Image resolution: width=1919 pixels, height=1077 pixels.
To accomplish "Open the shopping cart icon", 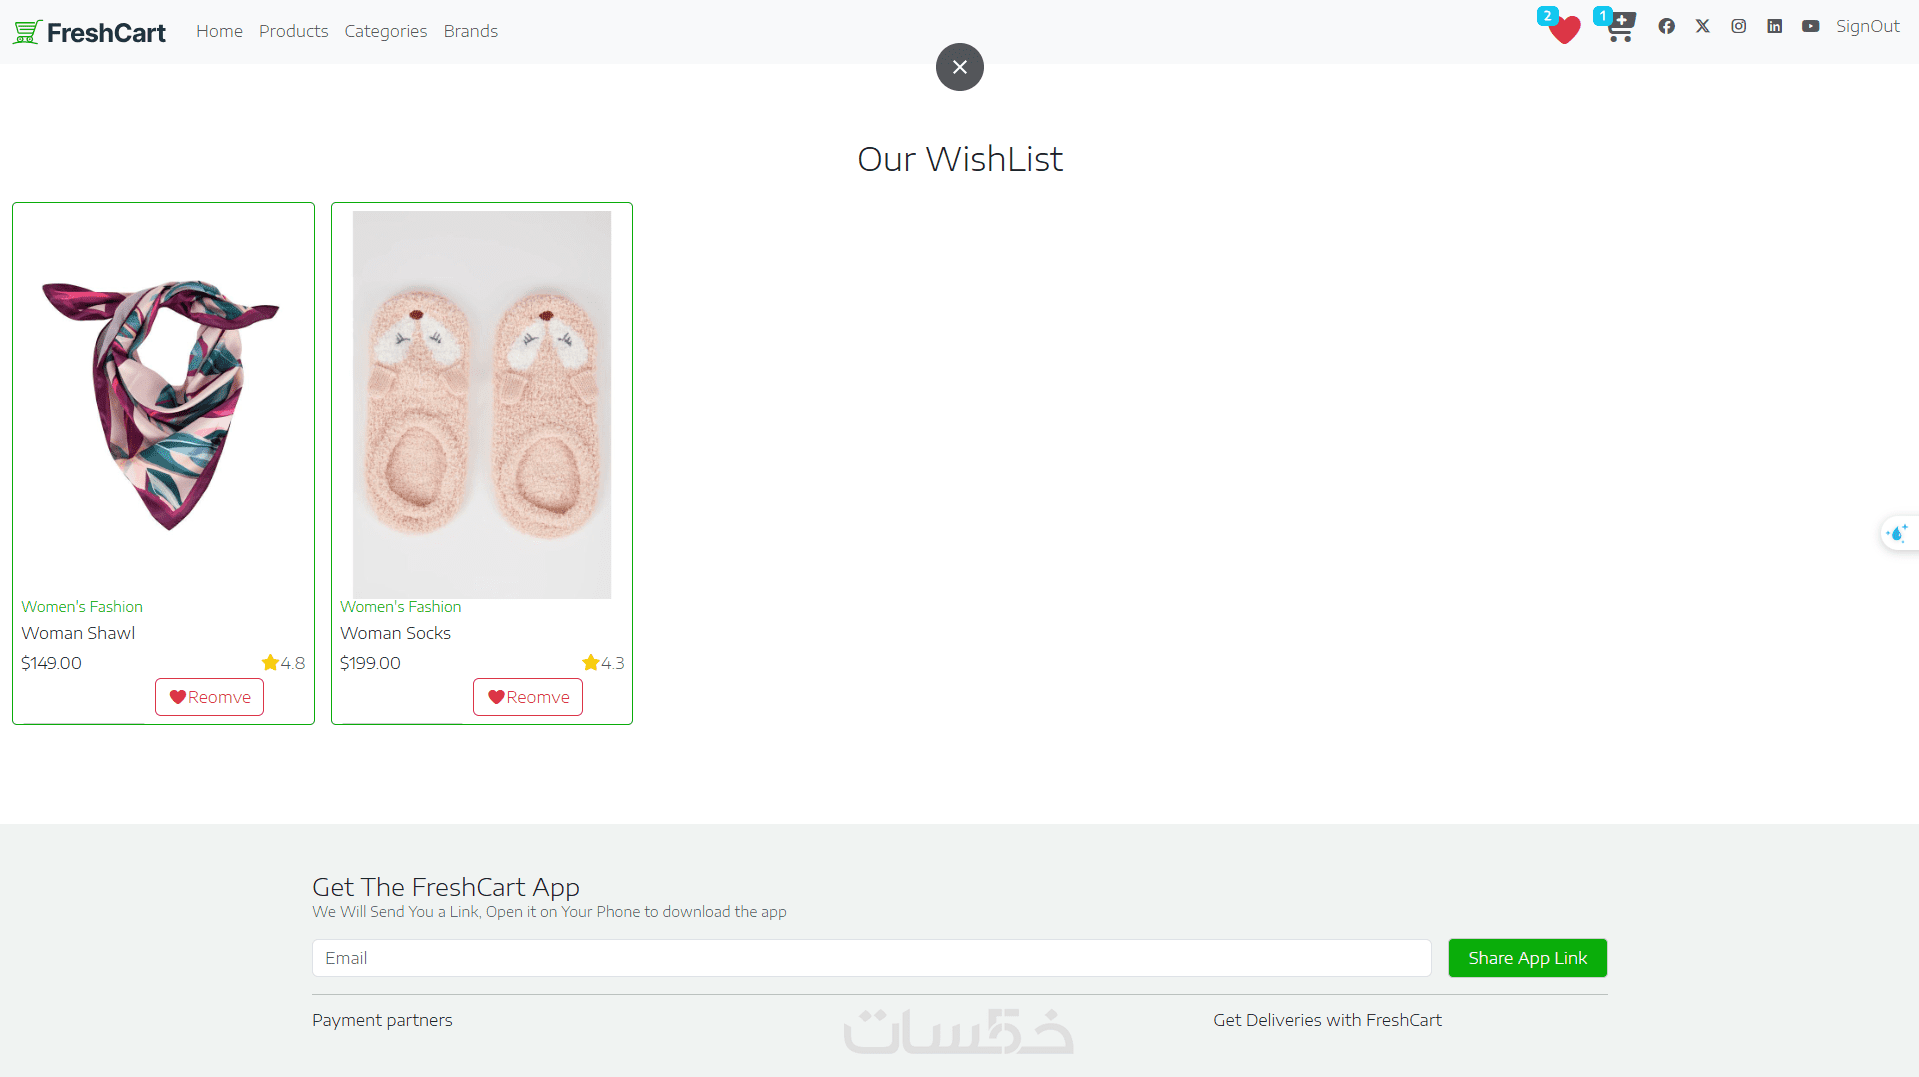I will coord(1620,27).
